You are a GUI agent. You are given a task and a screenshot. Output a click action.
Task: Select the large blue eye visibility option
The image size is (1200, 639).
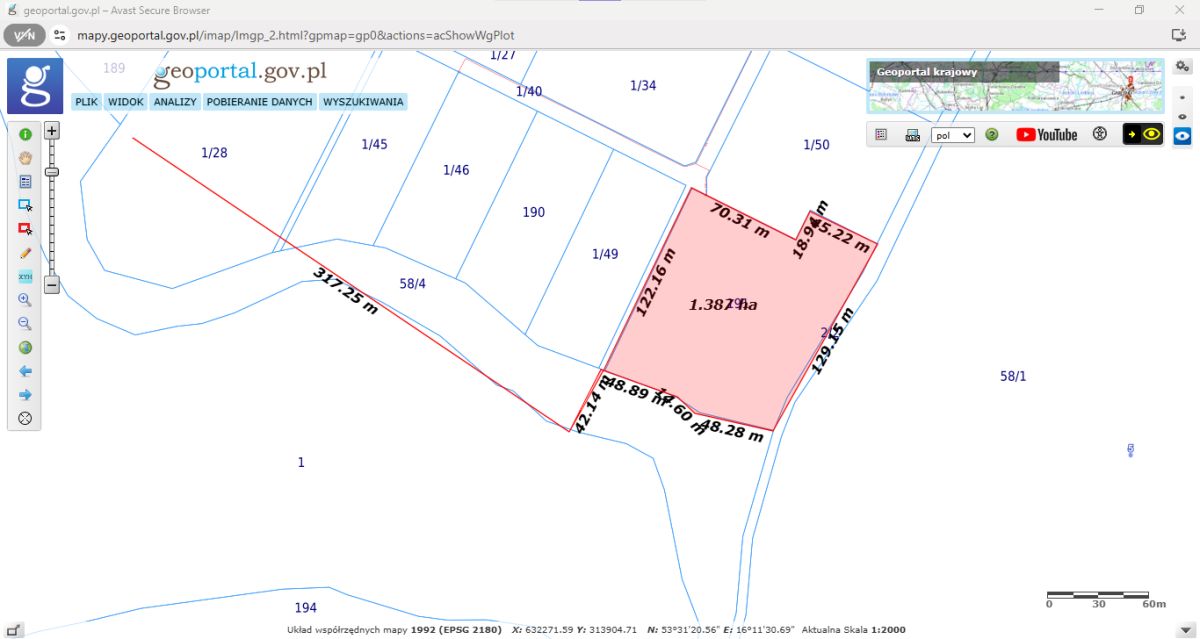1182,135
